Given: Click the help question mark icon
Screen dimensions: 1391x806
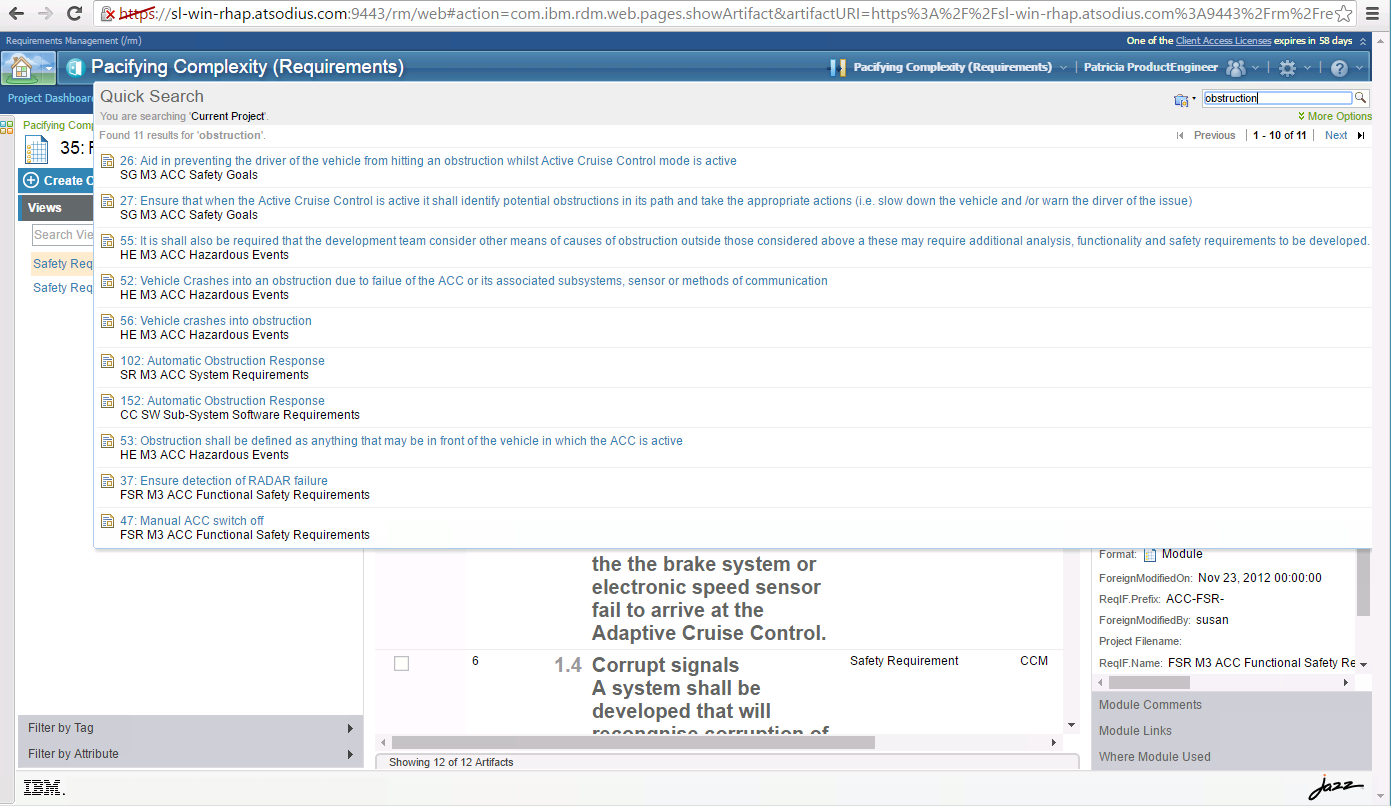Looking at the screenshot, I should 1340,68.
